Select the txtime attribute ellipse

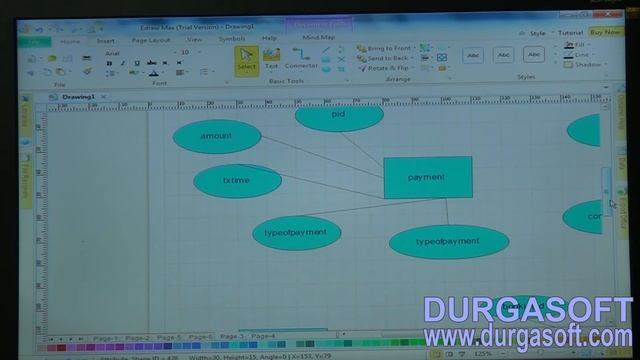[237, 181]
